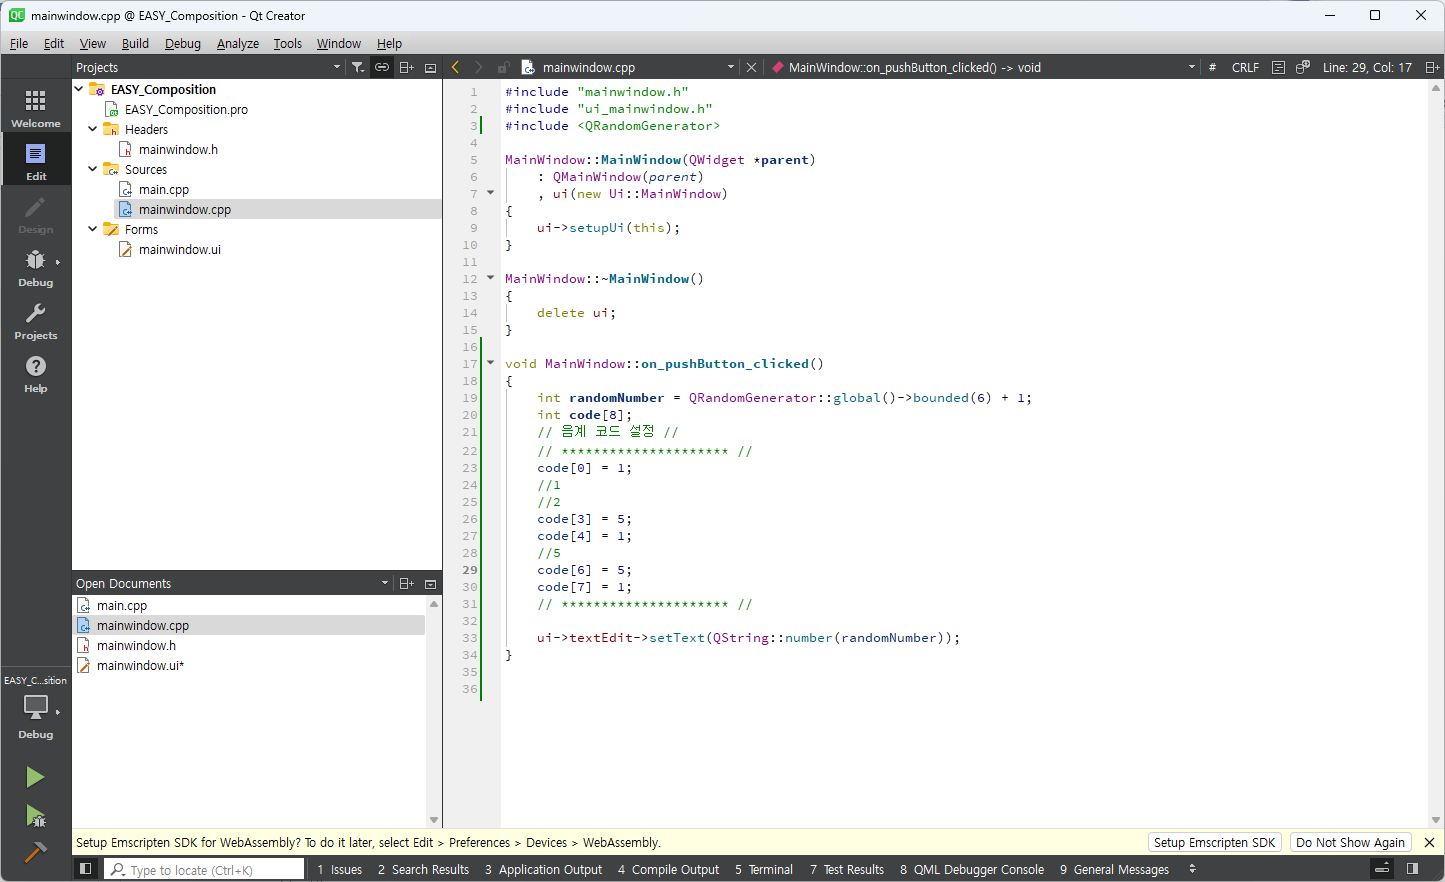
Task: Open the Terminal output pane
Action: pyautogui.click(x=764, y=869)
